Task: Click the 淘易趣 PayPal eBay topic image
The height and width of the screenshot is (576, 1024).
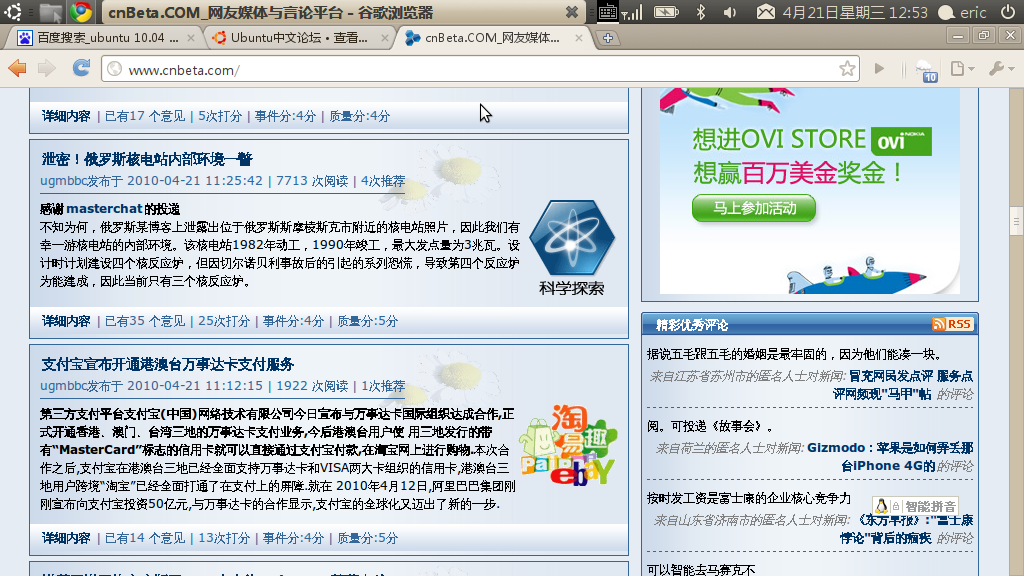Action: [568, 445]
